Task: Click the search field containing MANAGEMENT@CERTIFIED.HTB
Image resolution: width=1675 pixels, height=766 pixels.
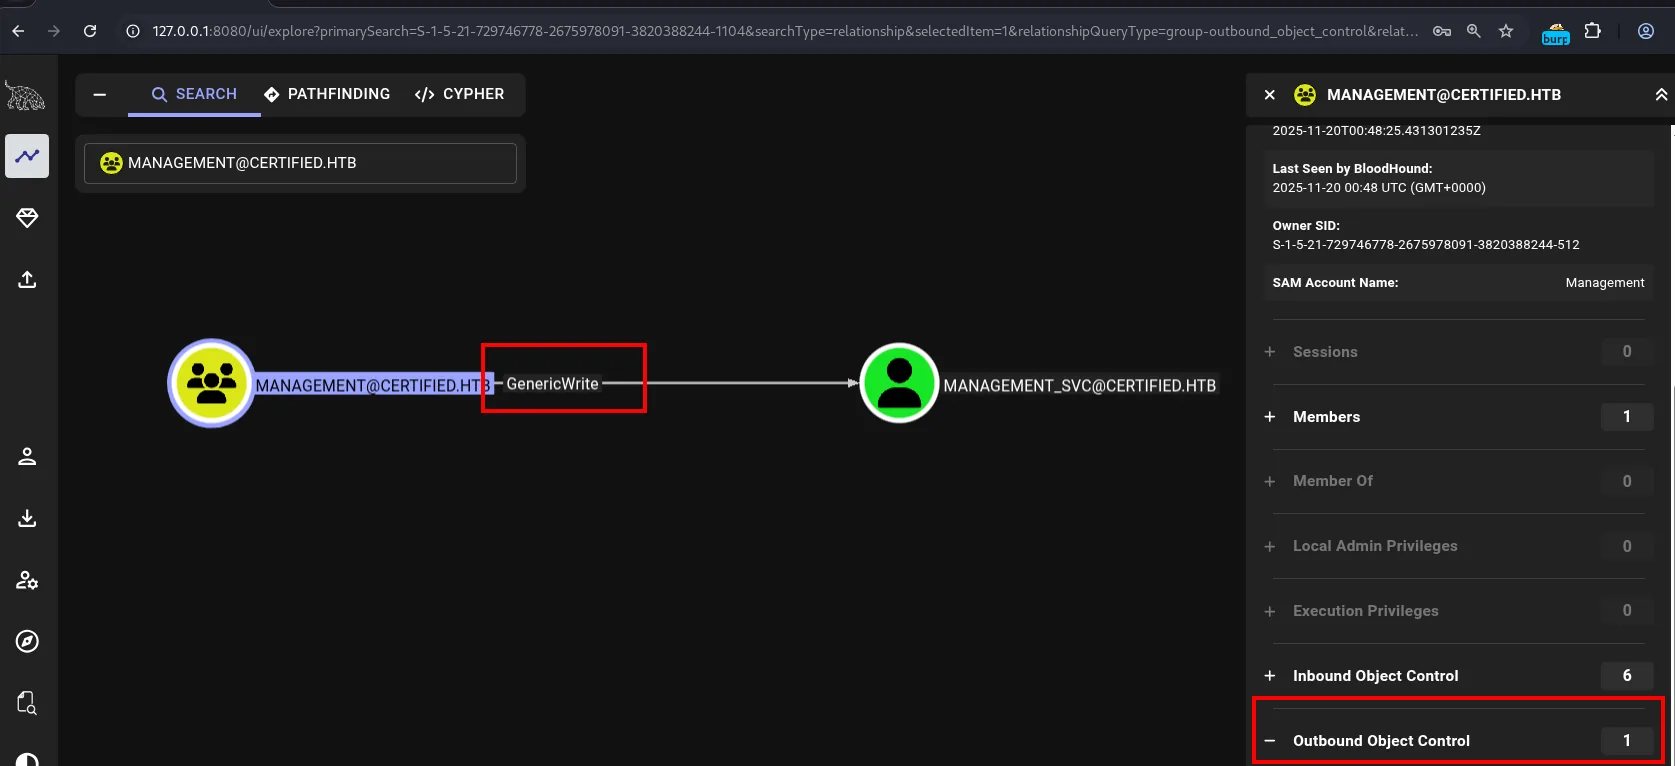Action: click(300, 163)
